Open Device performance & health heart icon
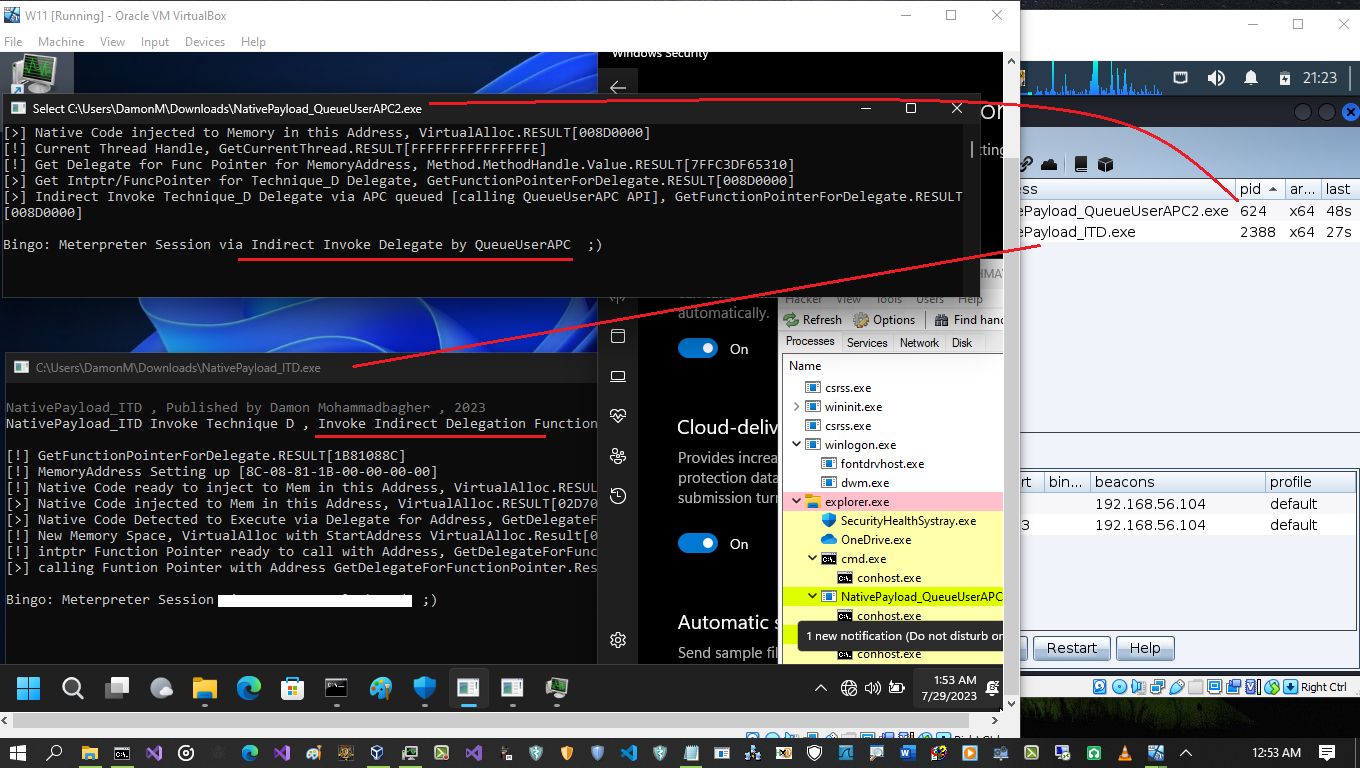This screenshot has width=1360, height=768. (618, 416)
